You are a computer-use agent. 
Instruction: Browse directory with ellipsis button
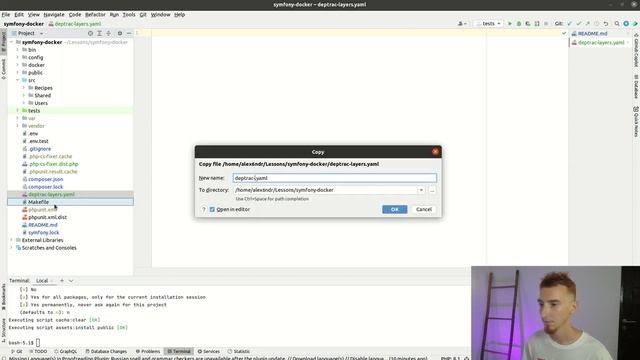click(x=432, y=190)
